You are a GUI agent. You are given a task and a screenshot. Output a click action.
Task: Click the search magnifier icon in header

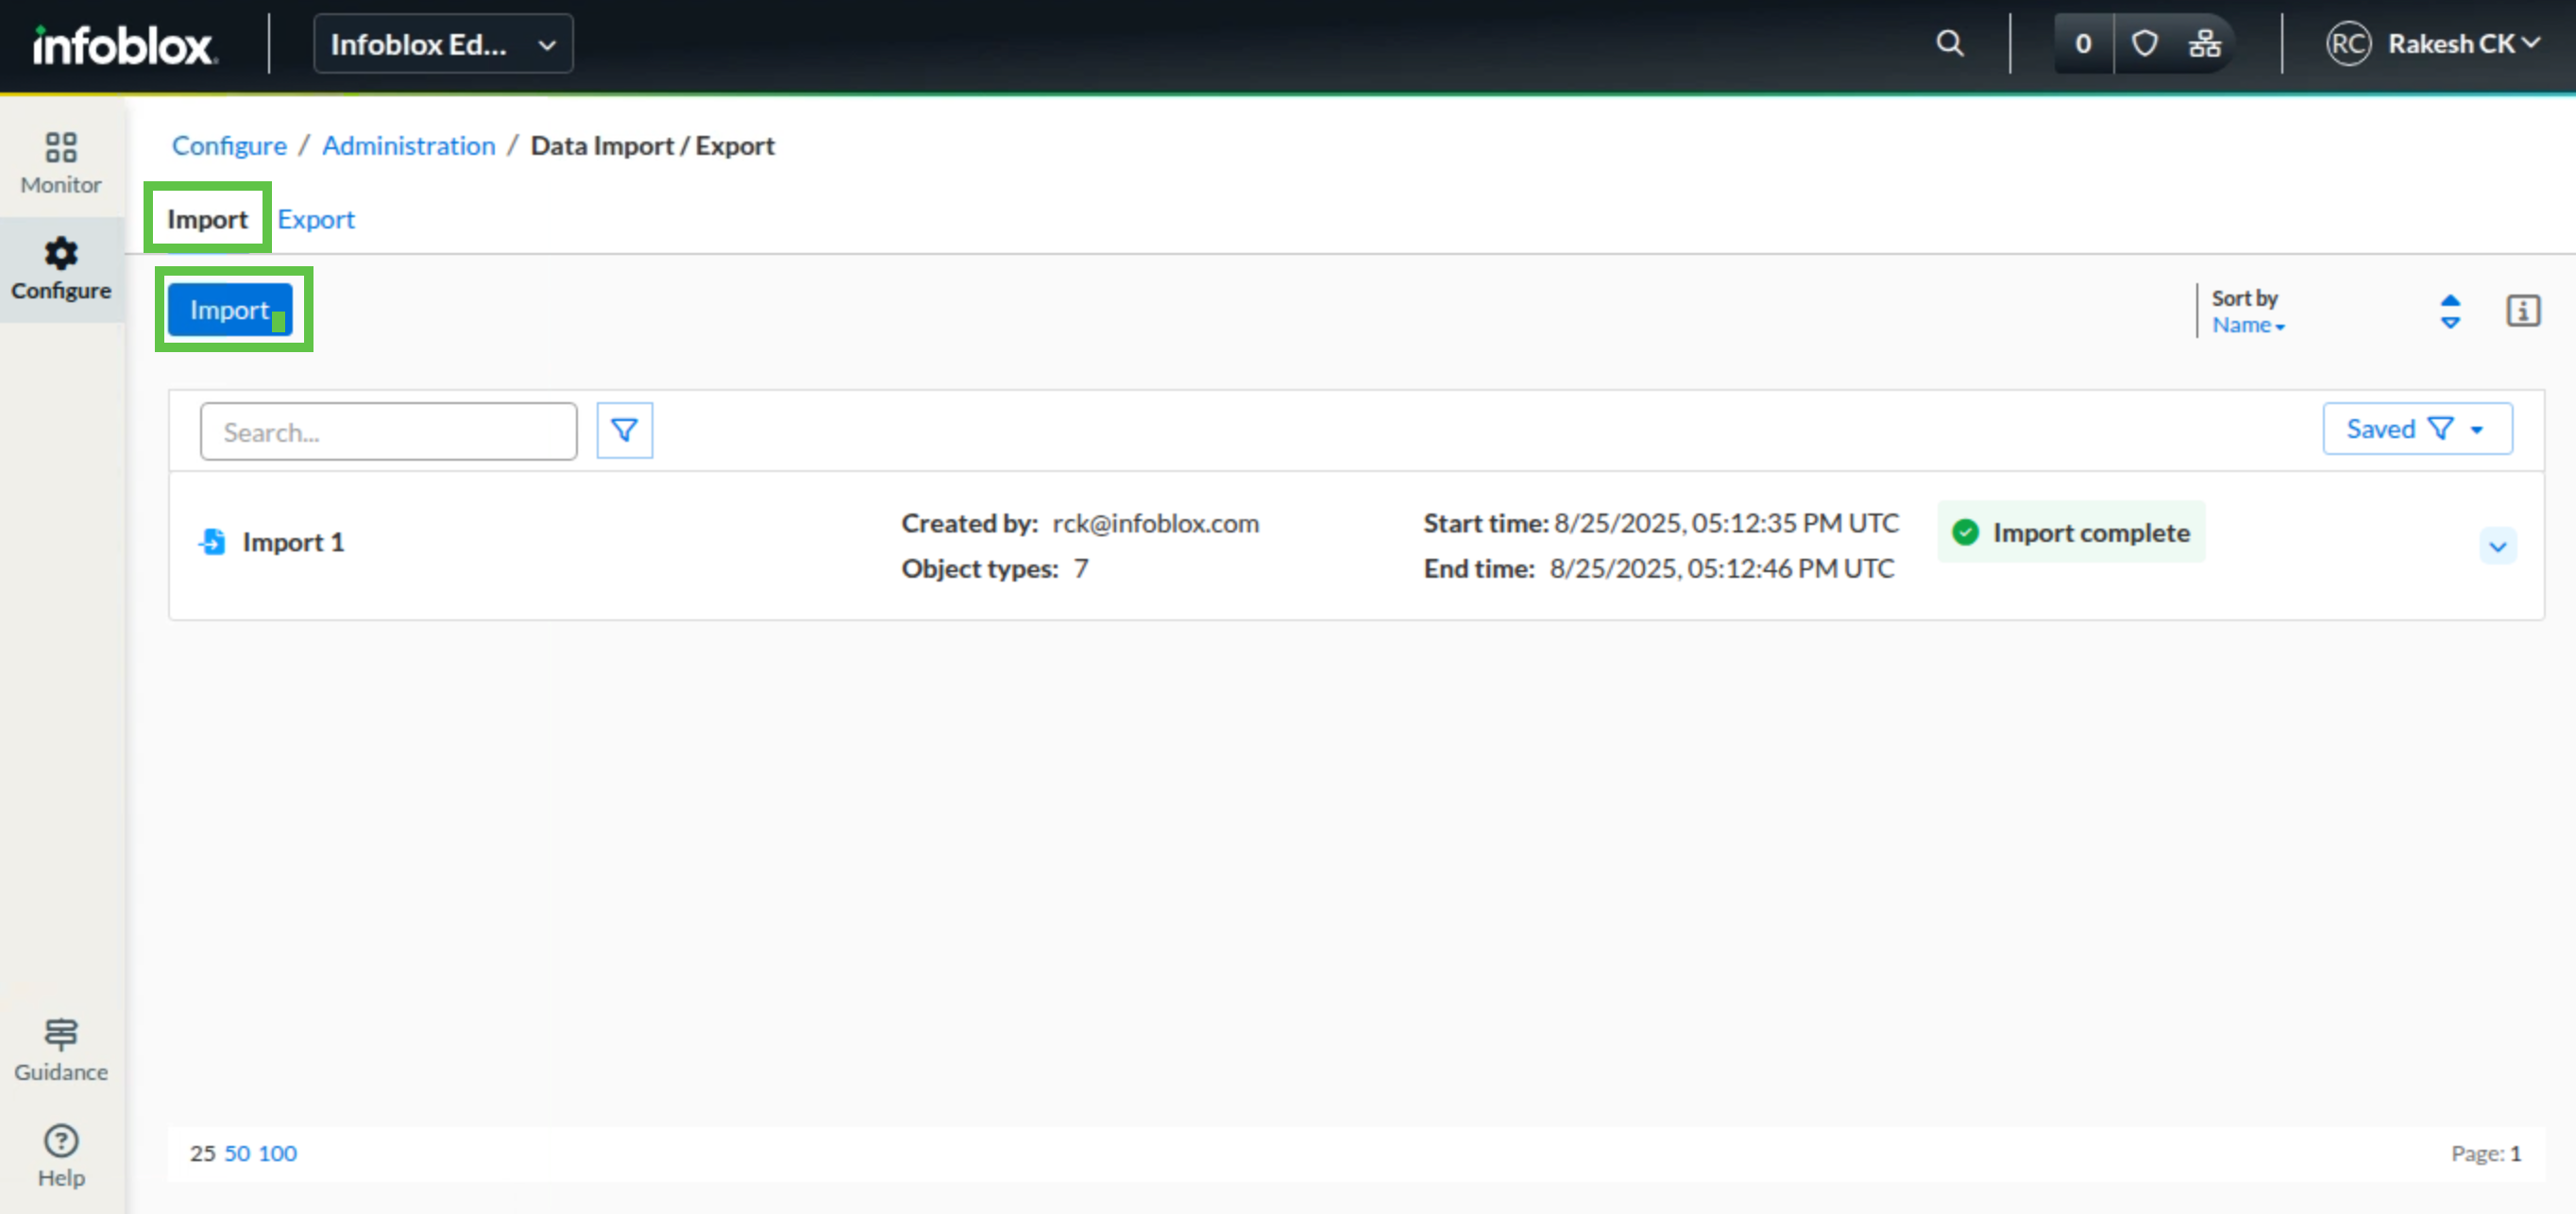(1949, 44)
